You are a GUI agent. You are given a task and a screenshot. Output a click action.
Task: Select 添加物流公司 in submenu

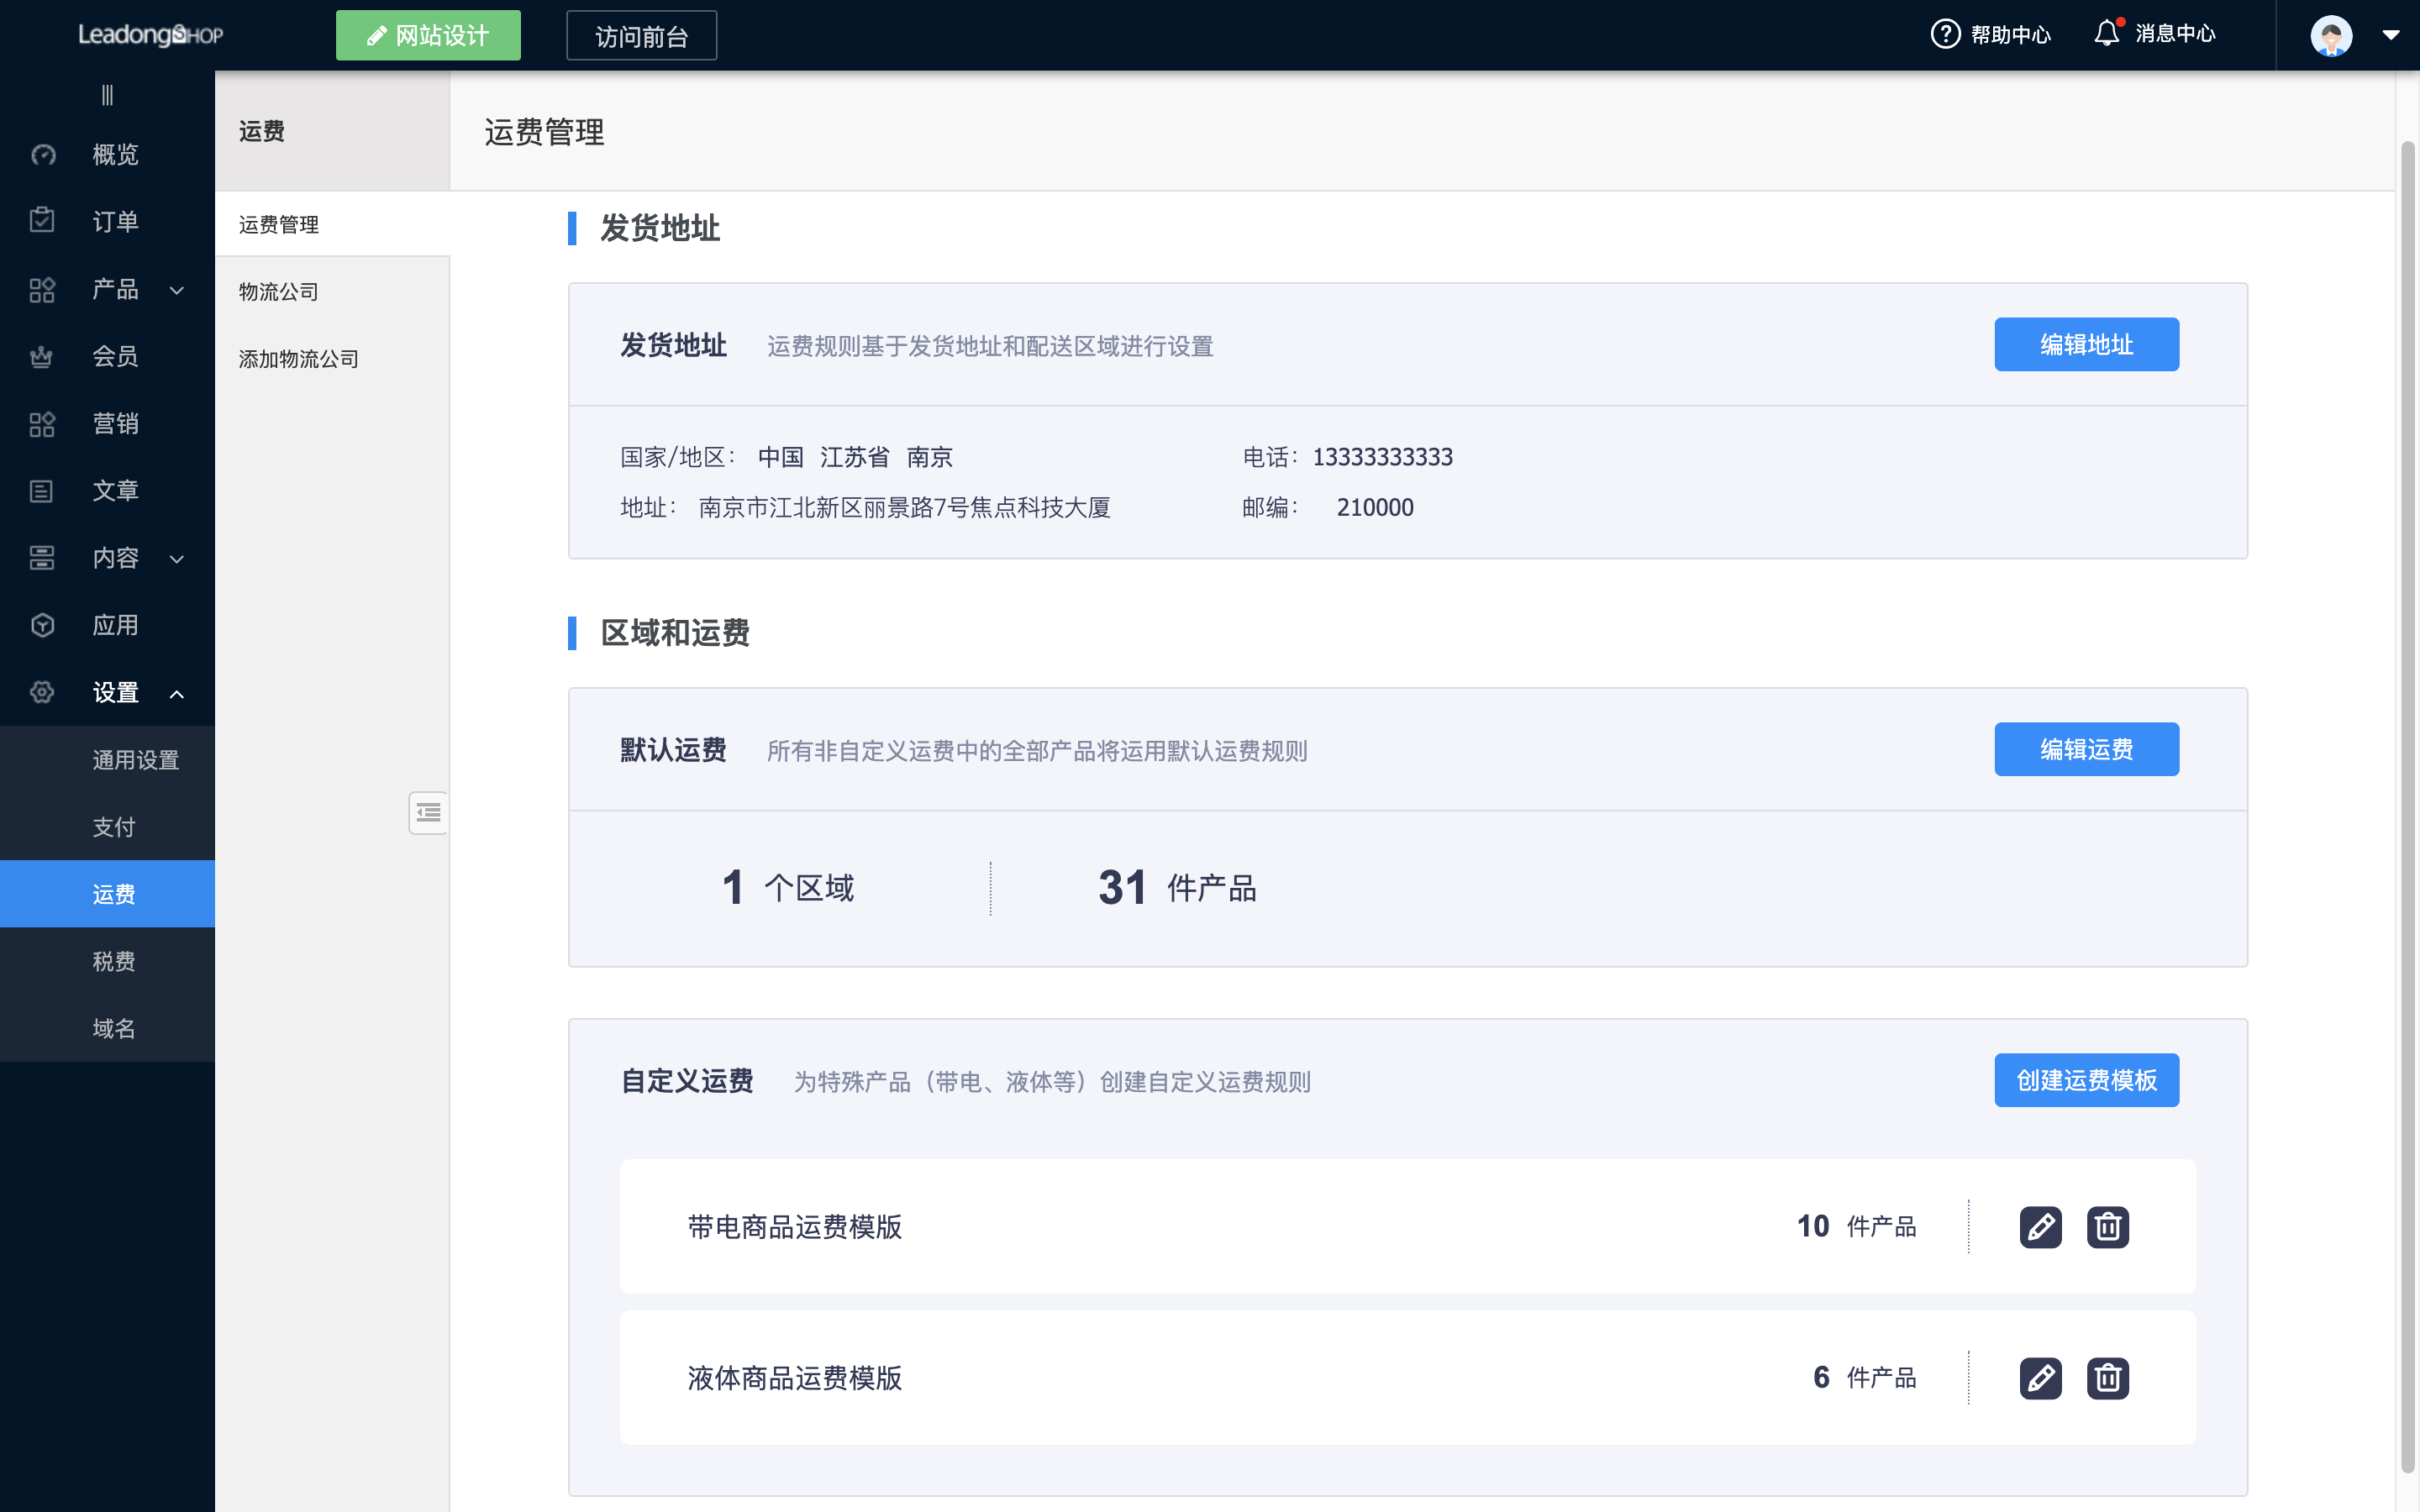pyautogui.click(x=298, y=358)
